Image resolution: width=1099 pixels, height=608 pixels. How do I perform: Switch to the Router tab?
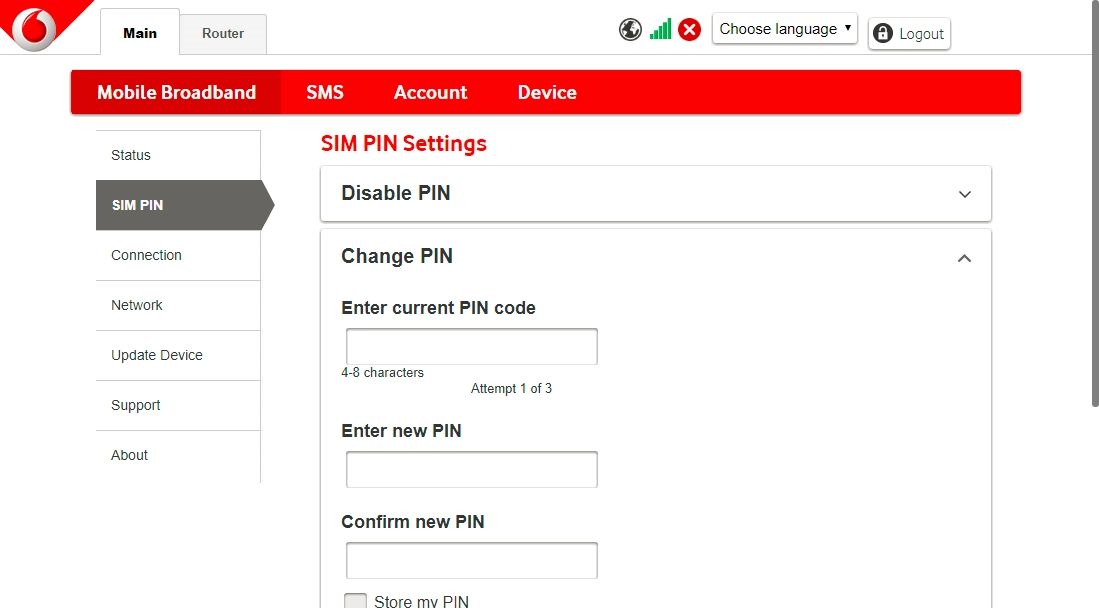point(223,34)
